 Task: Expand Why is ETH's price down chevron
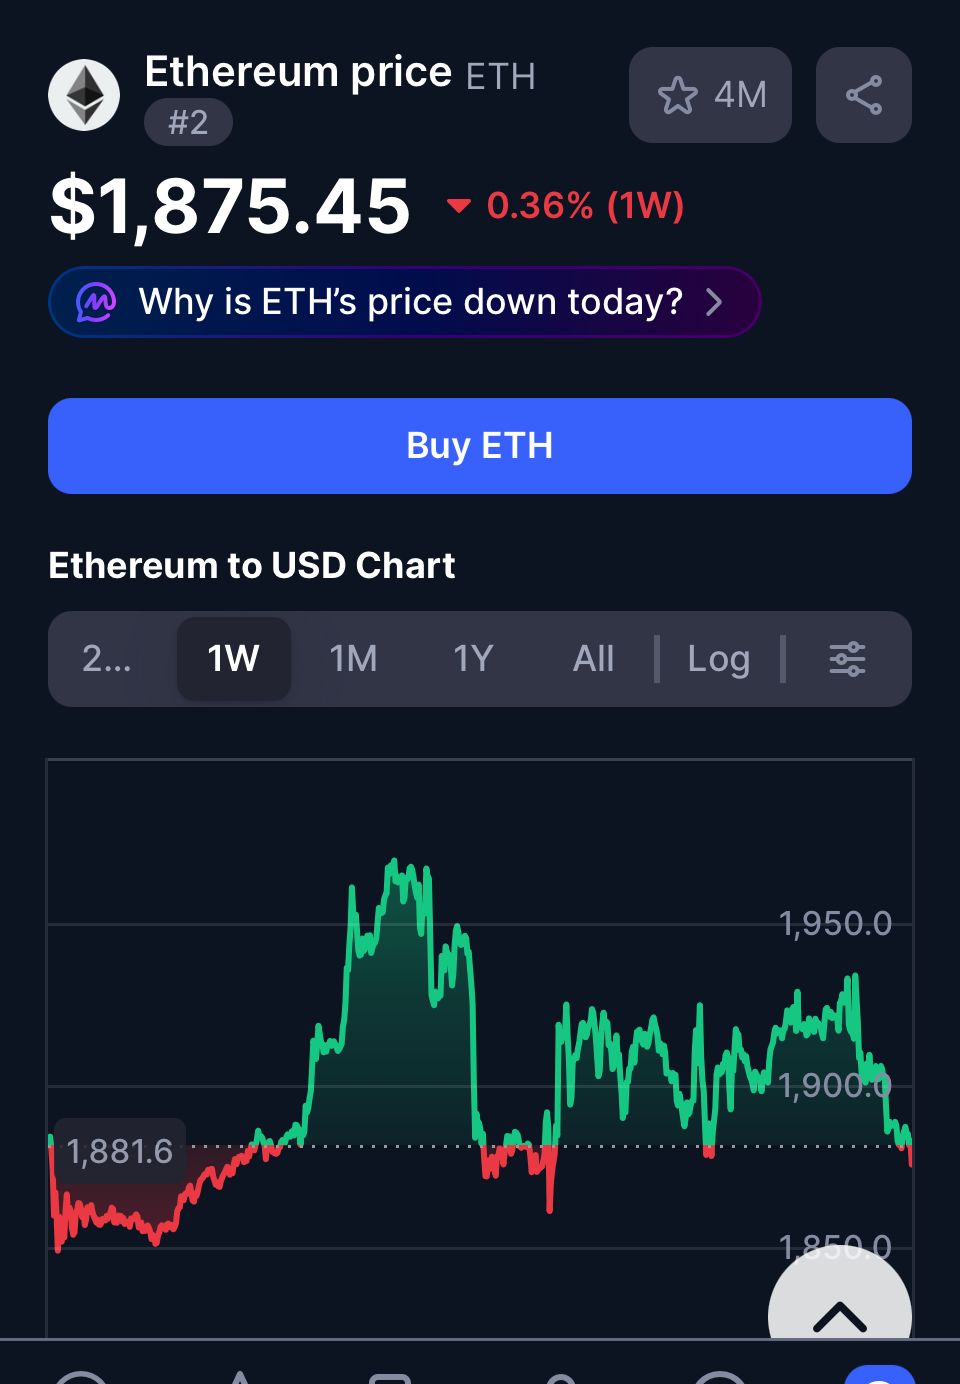click(x=714, y=302)
